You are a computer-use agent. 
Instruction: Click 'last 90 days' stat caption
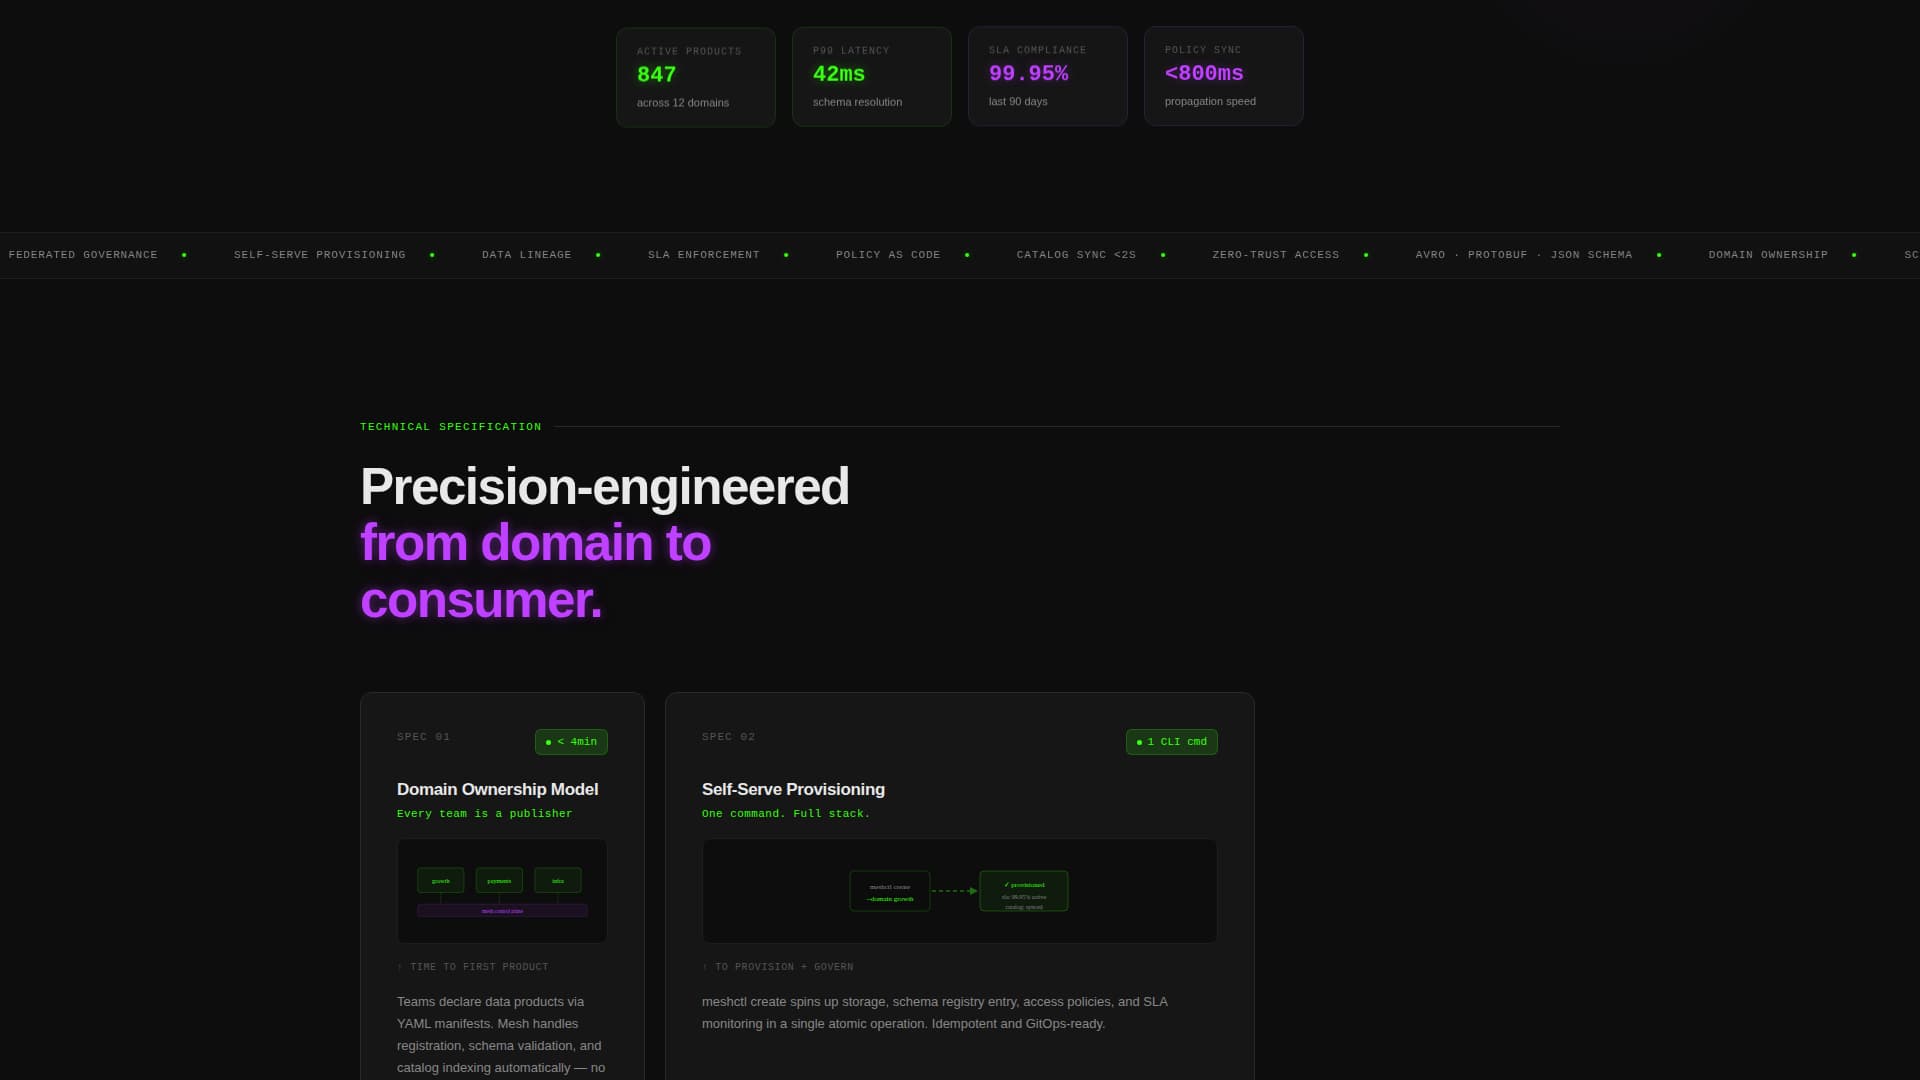pyautogui.click(x=1018, y=102)
